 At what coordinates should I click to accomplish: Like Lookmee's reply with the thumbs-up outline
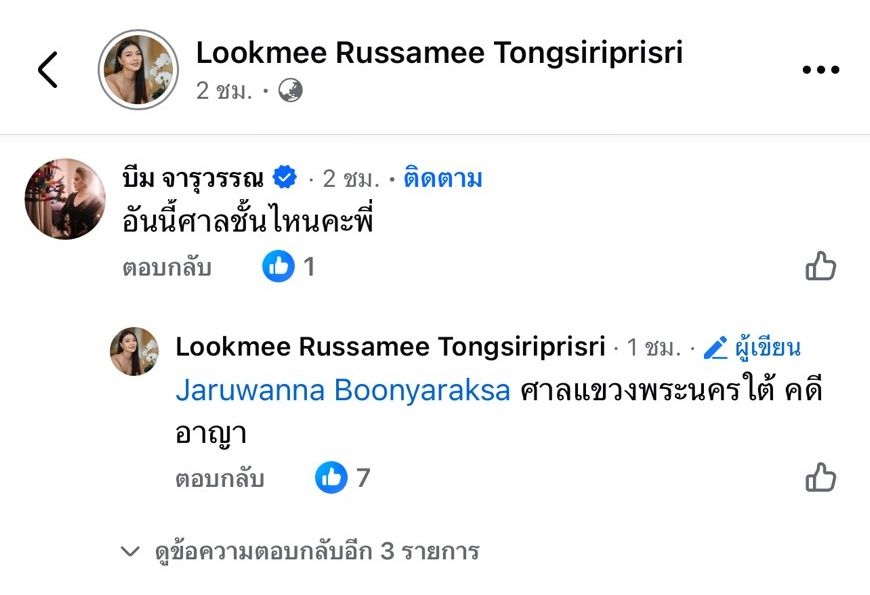[820, 477]
